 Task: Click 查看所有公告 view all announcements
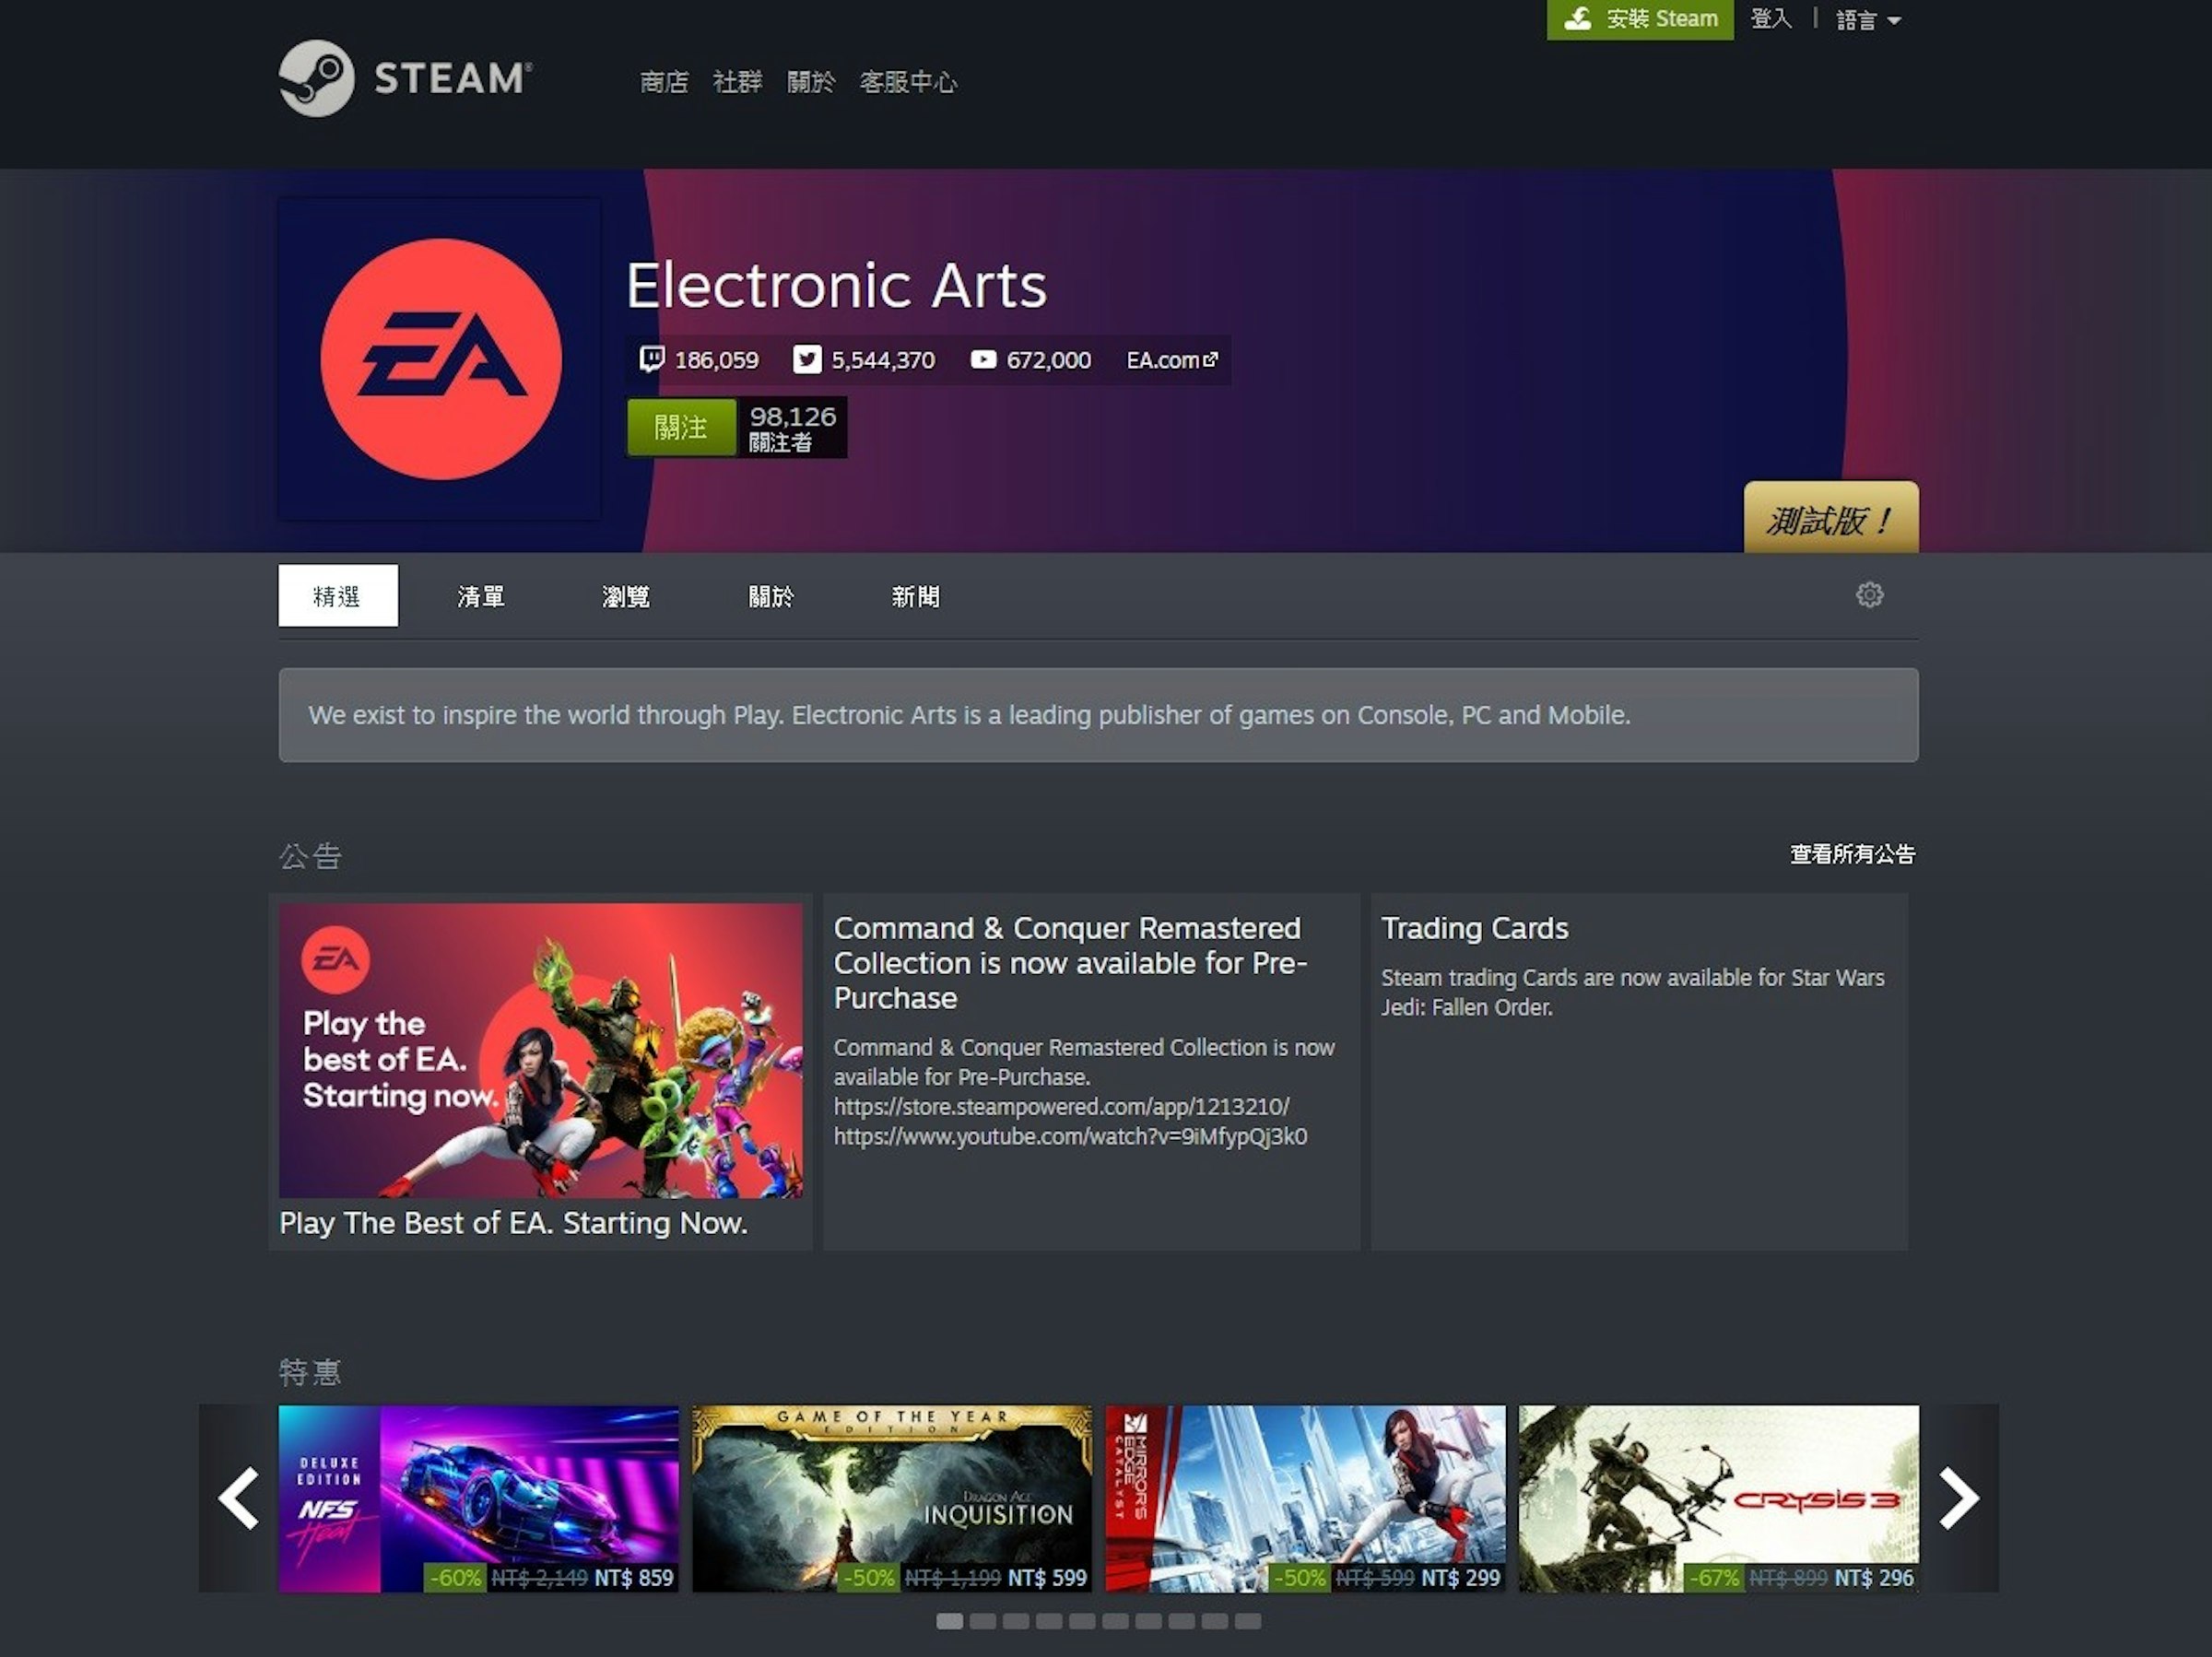coord(1852,854)
